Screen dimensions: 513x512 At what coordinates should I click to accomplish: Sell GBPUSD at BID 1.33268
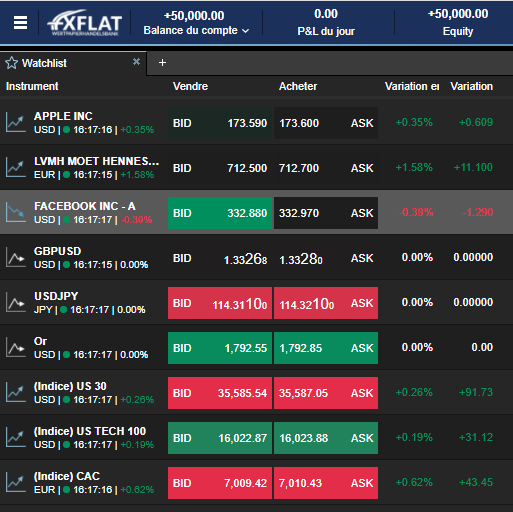tap(220, 258)
